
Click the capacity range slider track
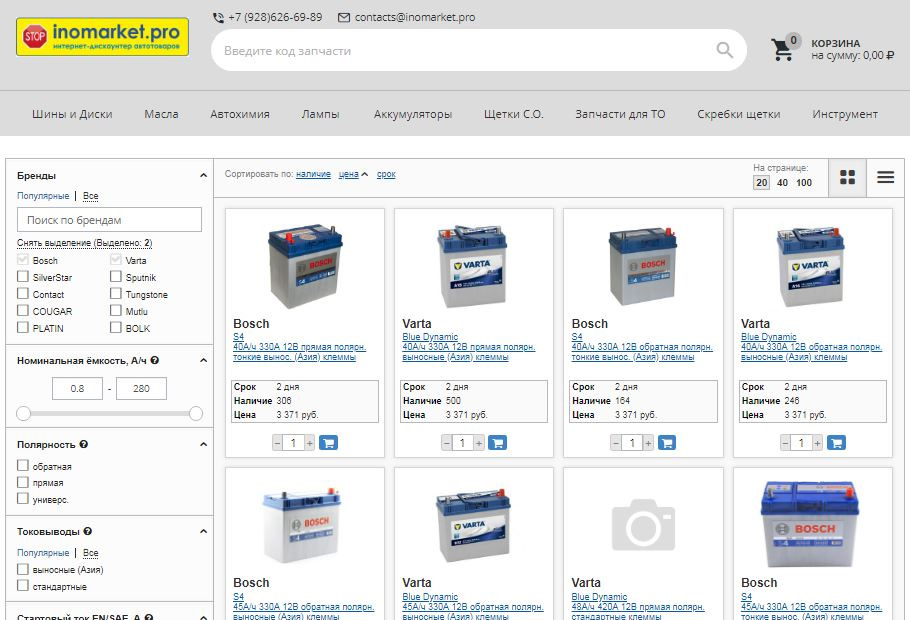click(x=110, y=413)
